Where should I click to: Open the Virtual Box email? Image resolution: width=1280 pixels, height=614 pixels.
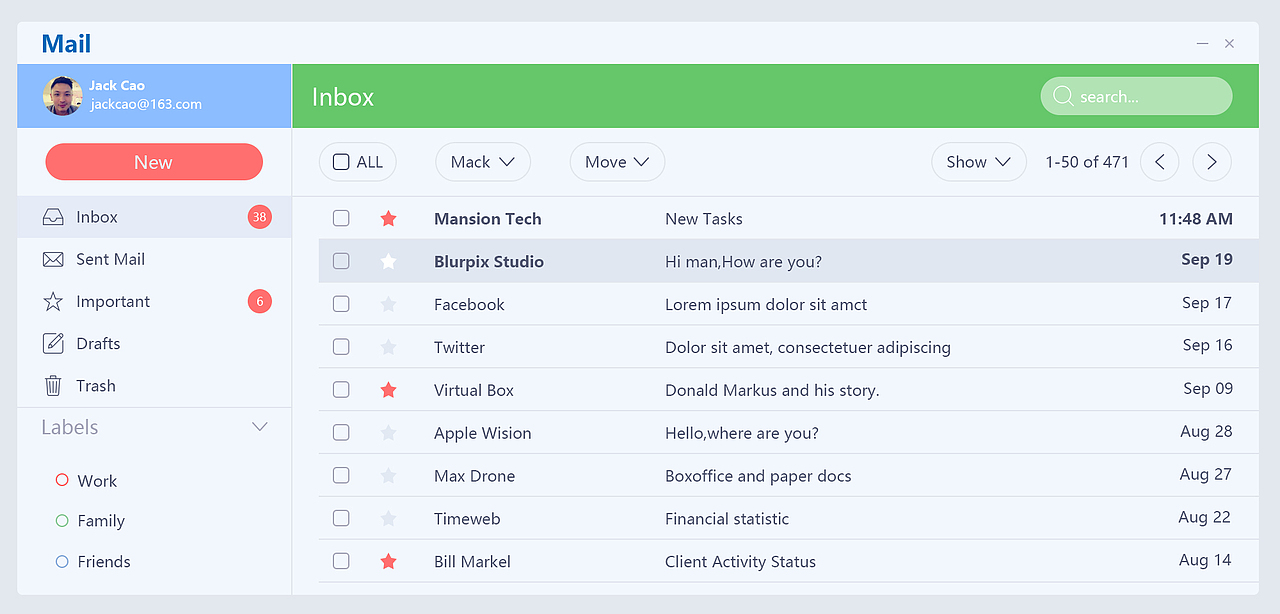pos(771,390)
